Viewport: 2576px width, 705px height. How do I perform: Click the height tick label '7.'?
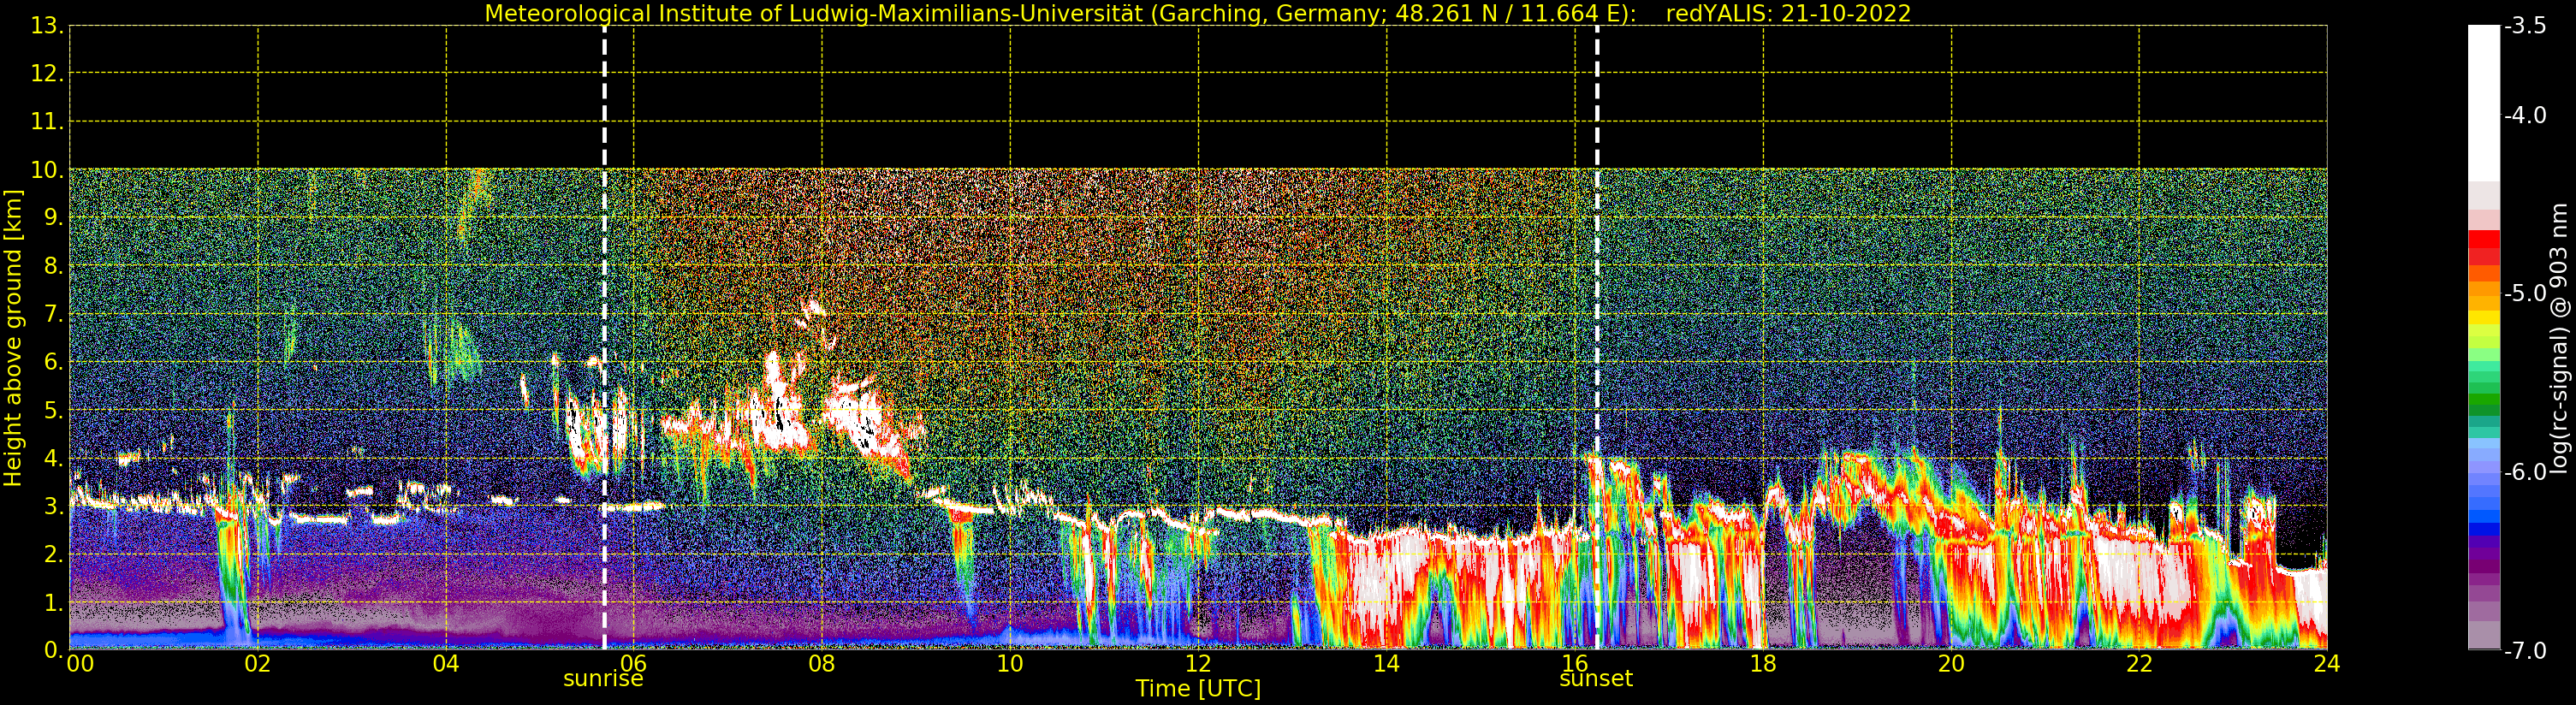54,315
